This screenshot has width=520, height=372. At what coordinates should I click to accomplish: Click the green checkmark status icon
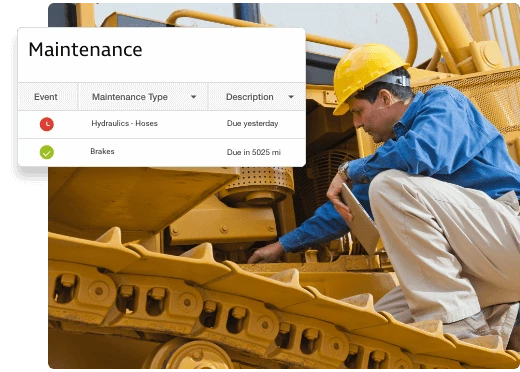pos(47,152)
